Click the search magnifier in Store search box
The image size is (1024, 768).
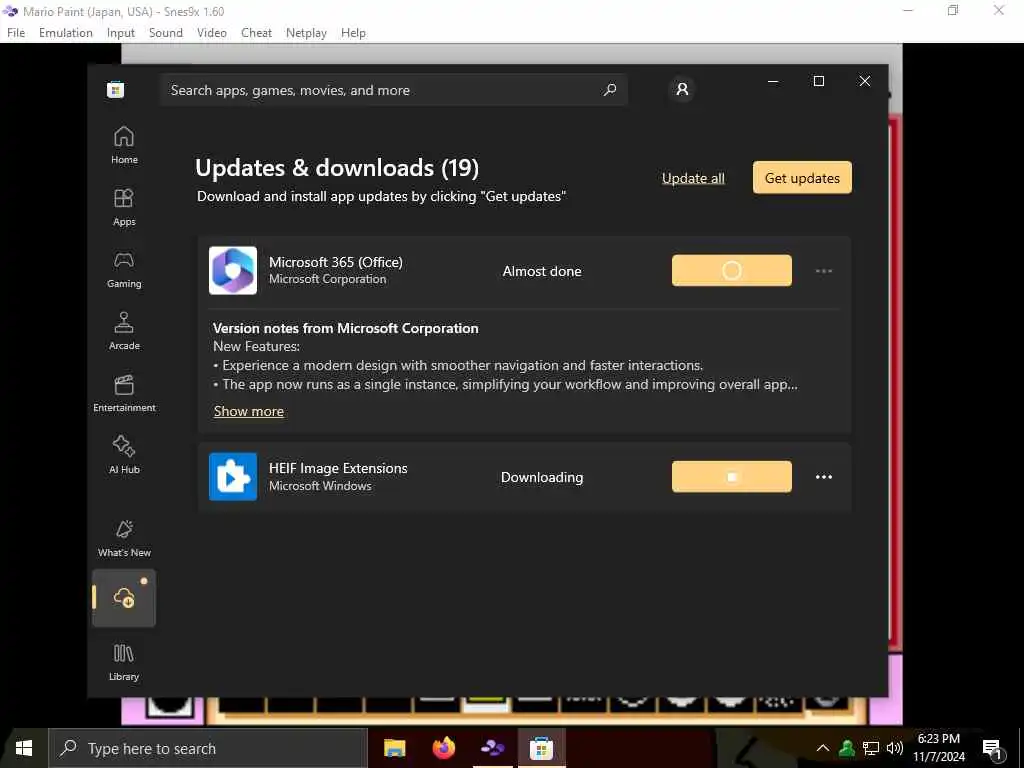pyautogui.click(x=609, y=89)
